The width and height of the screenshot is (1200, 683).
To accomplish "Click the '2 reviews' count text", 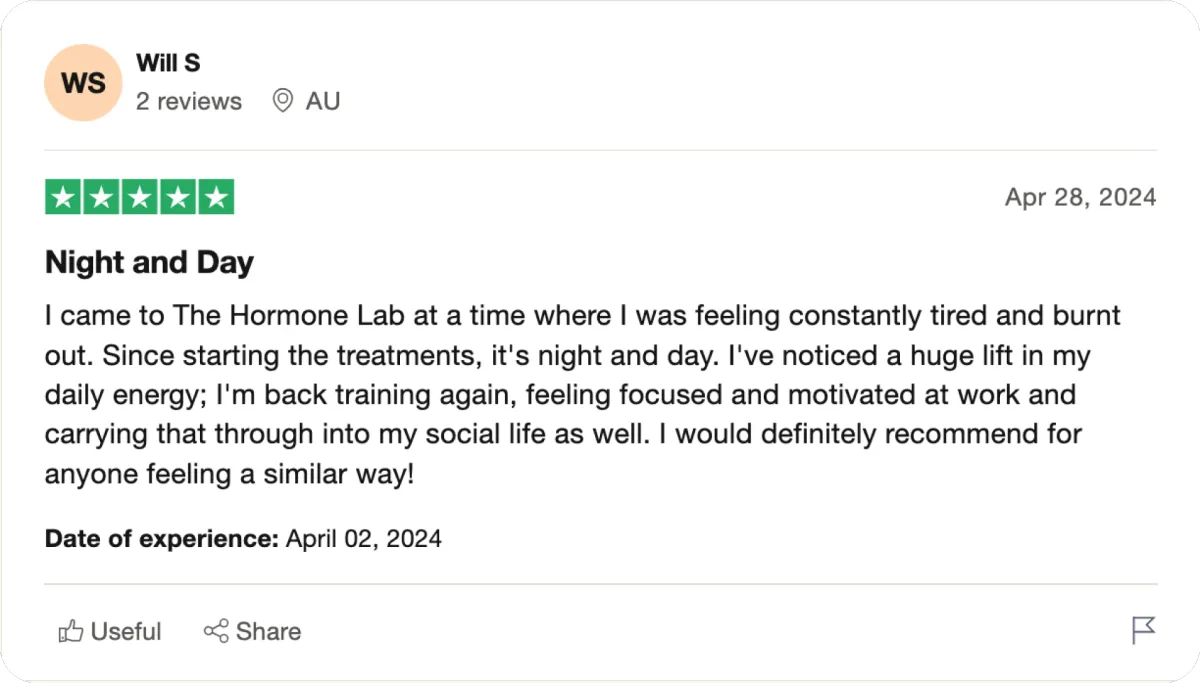I will click(x=189, y=101).
